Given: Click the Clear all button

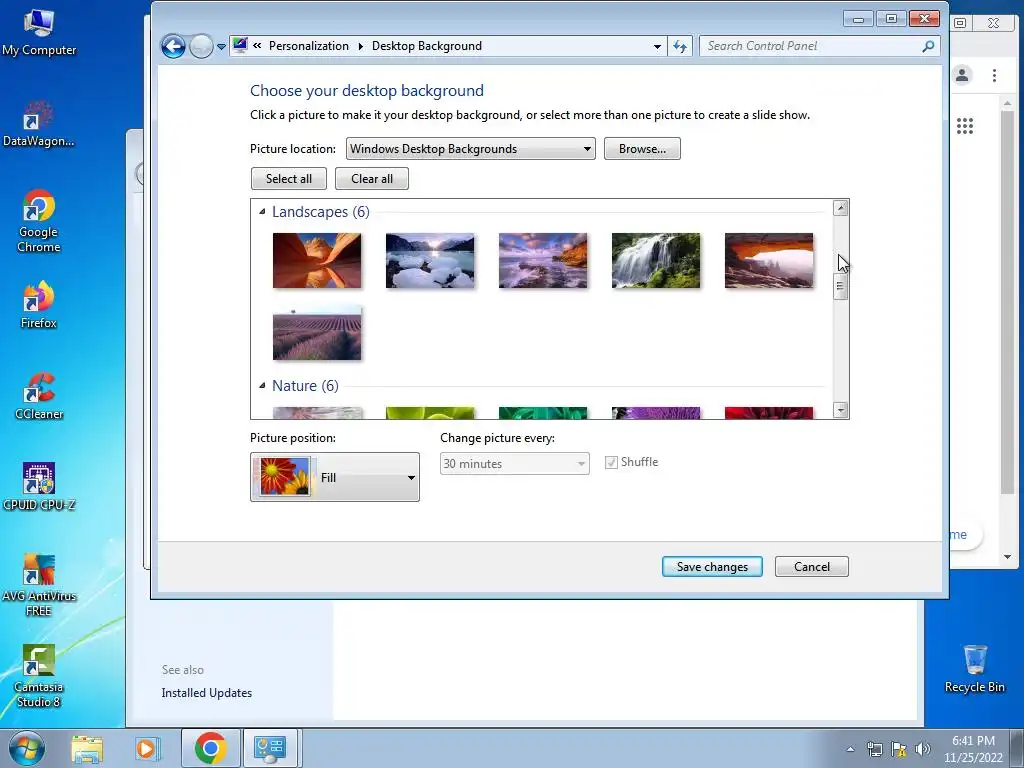Looking at the screenshot, I should pos(372,179).
